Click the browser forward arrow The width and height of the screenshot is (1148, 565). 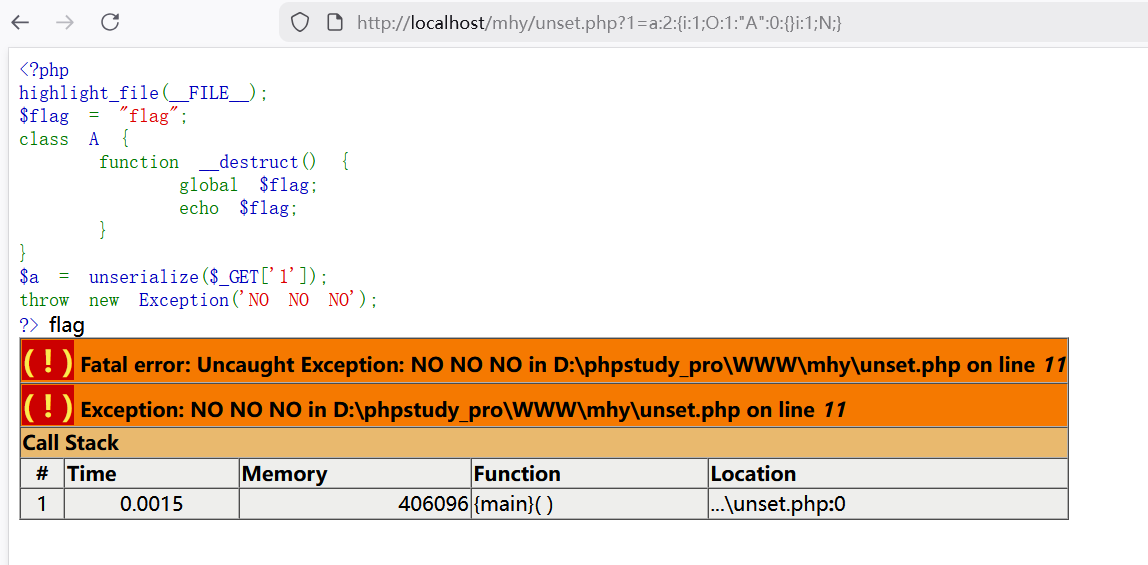pos(65,22)
